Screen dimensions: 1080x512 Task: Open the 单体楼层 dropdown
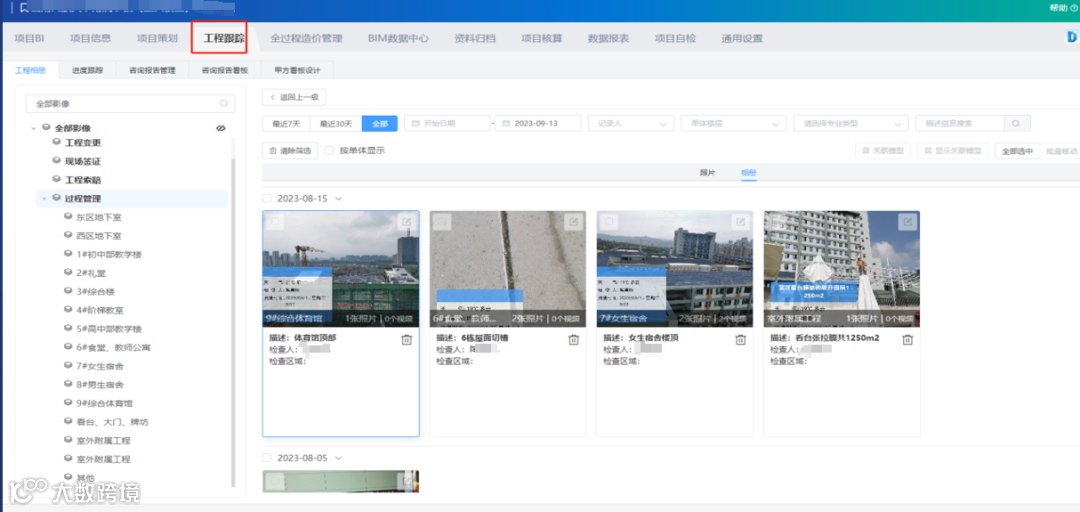[x=734, y=123]
